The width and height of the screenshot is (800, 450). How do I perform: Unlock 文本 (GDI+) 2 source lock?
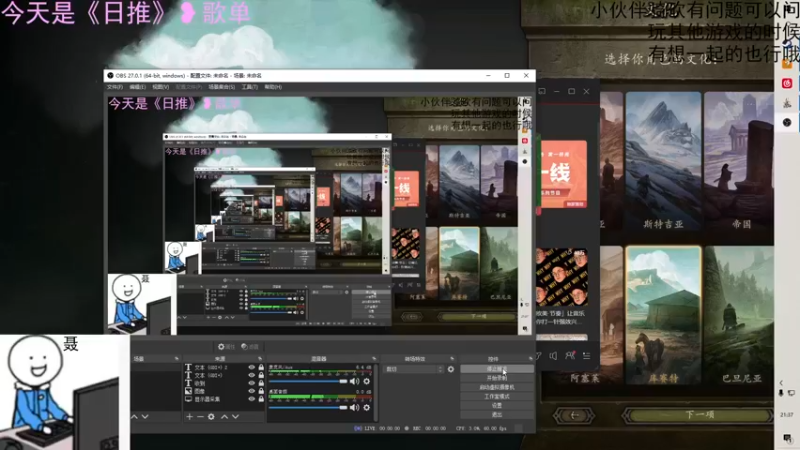(261, 367)
